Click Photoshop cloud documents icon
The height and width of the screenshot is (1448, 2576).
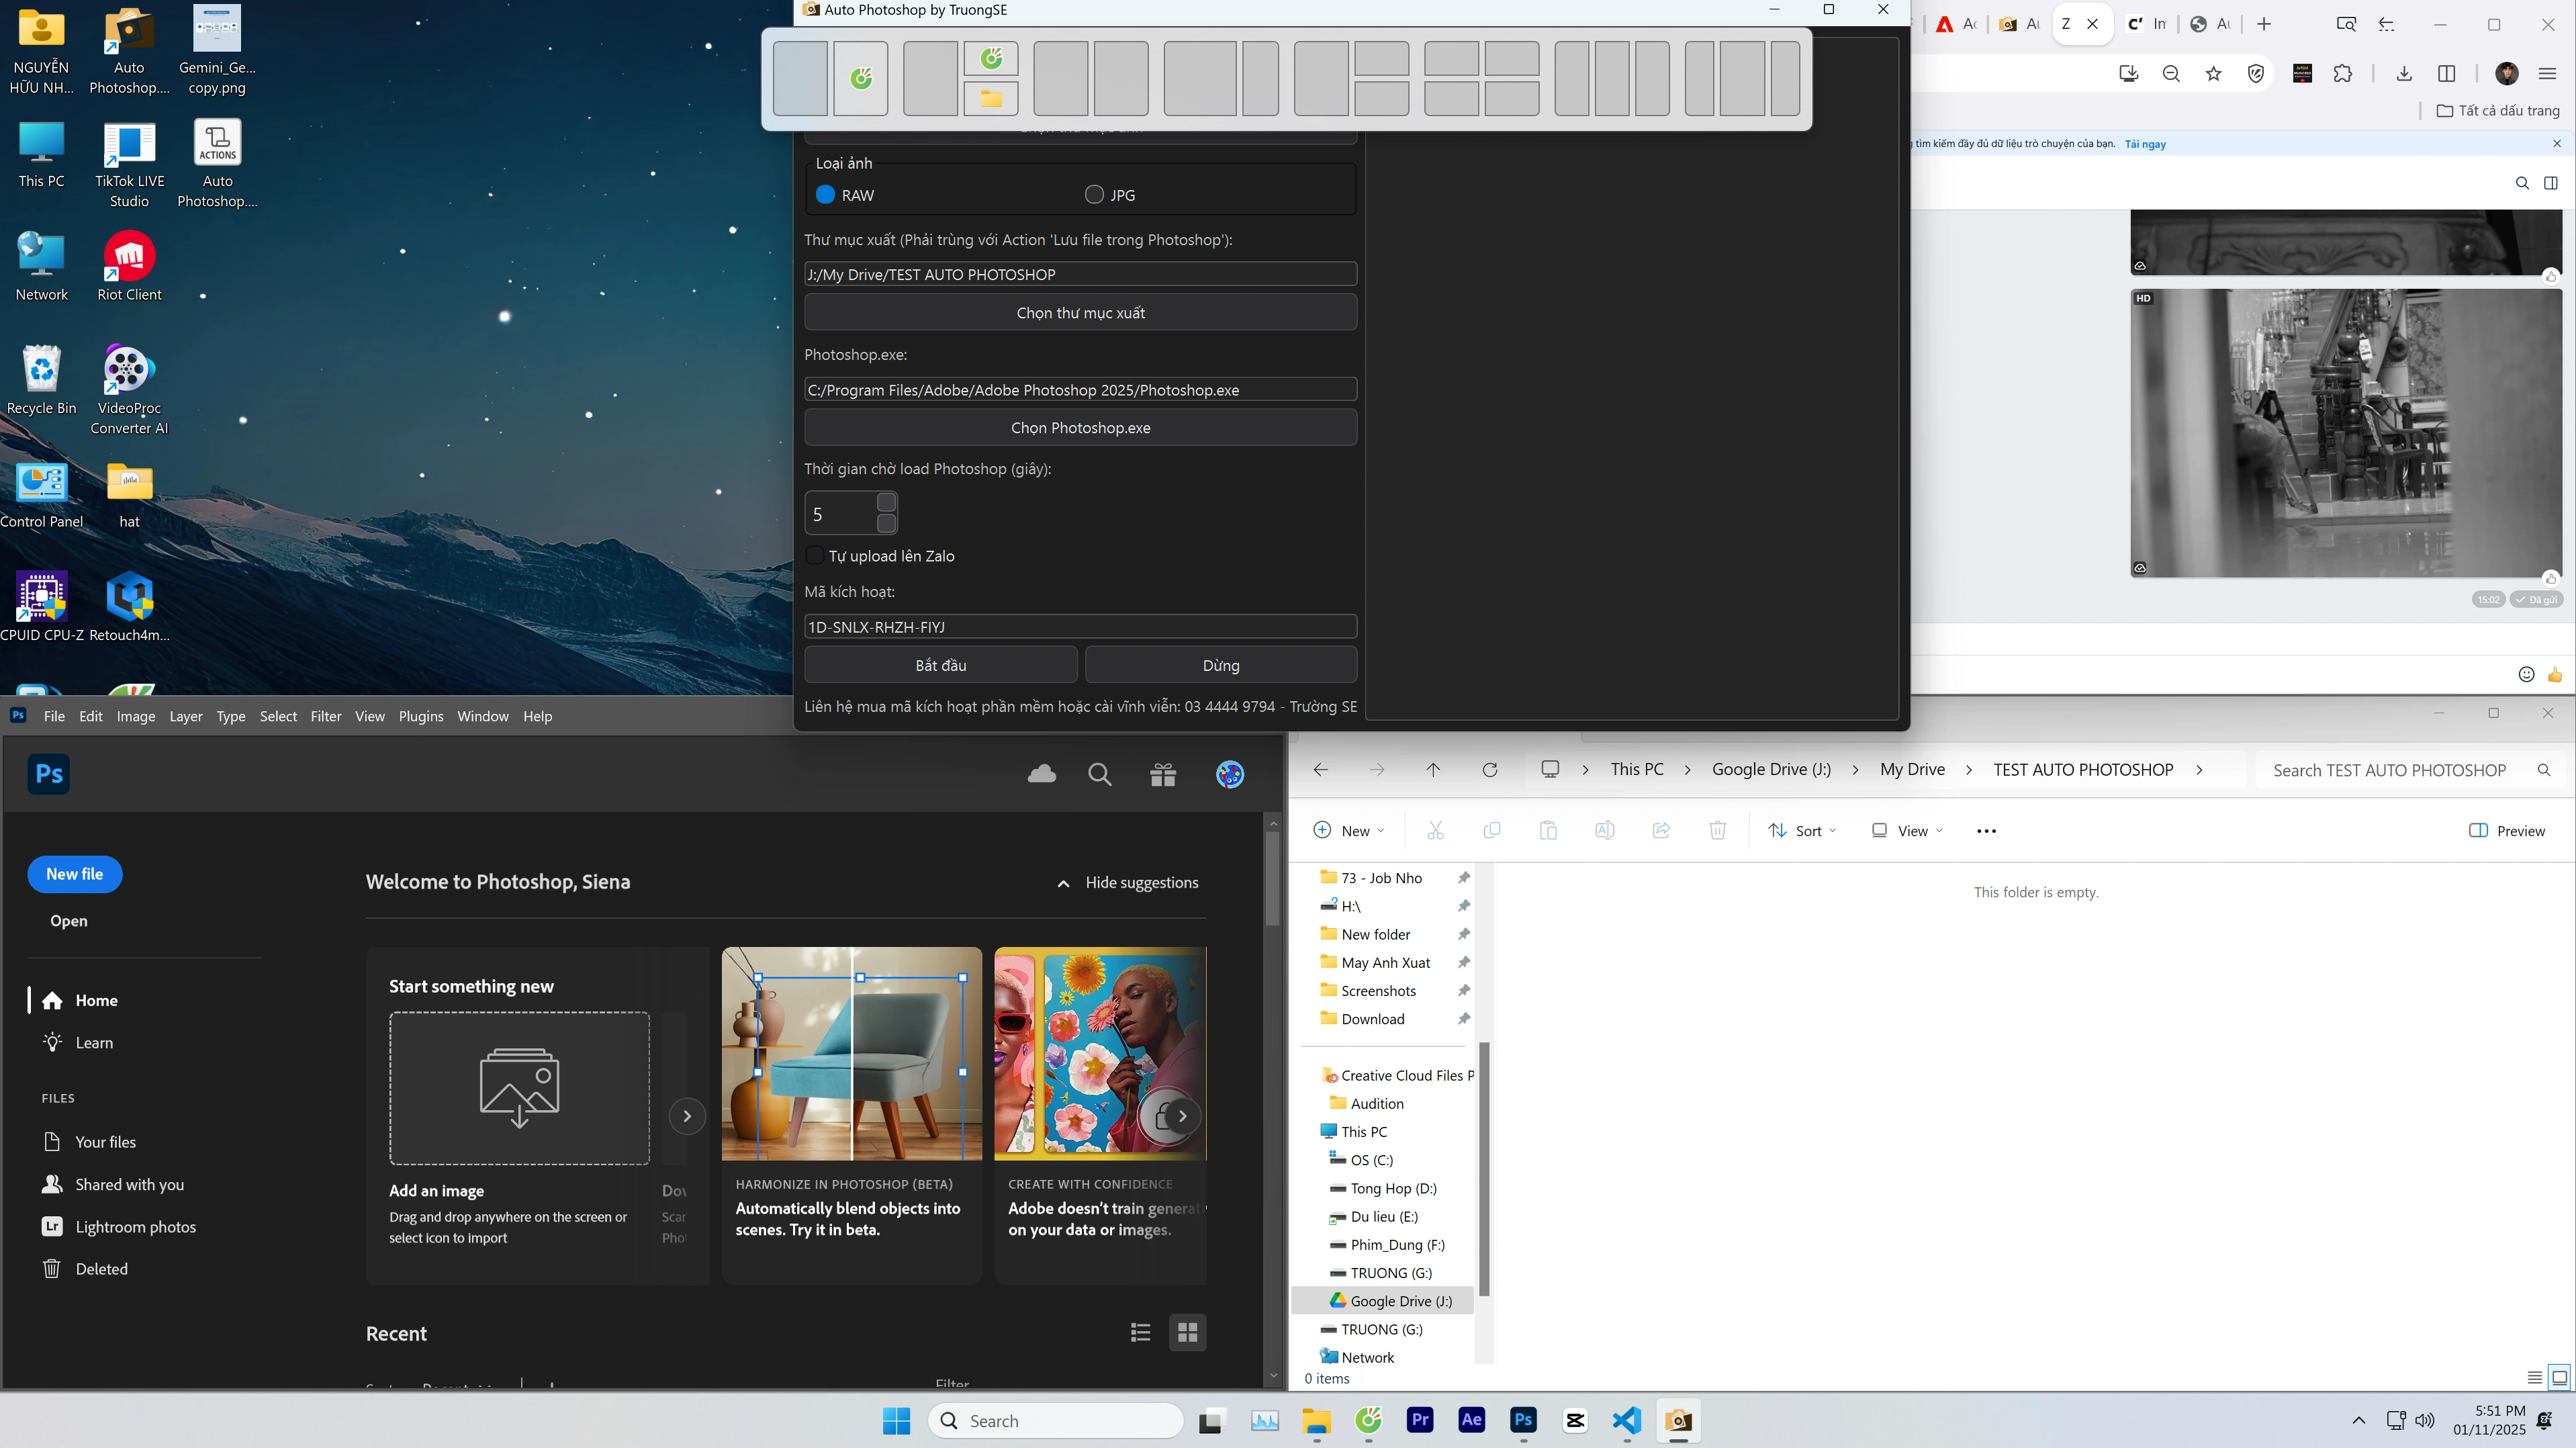[x=1041, y=774]
